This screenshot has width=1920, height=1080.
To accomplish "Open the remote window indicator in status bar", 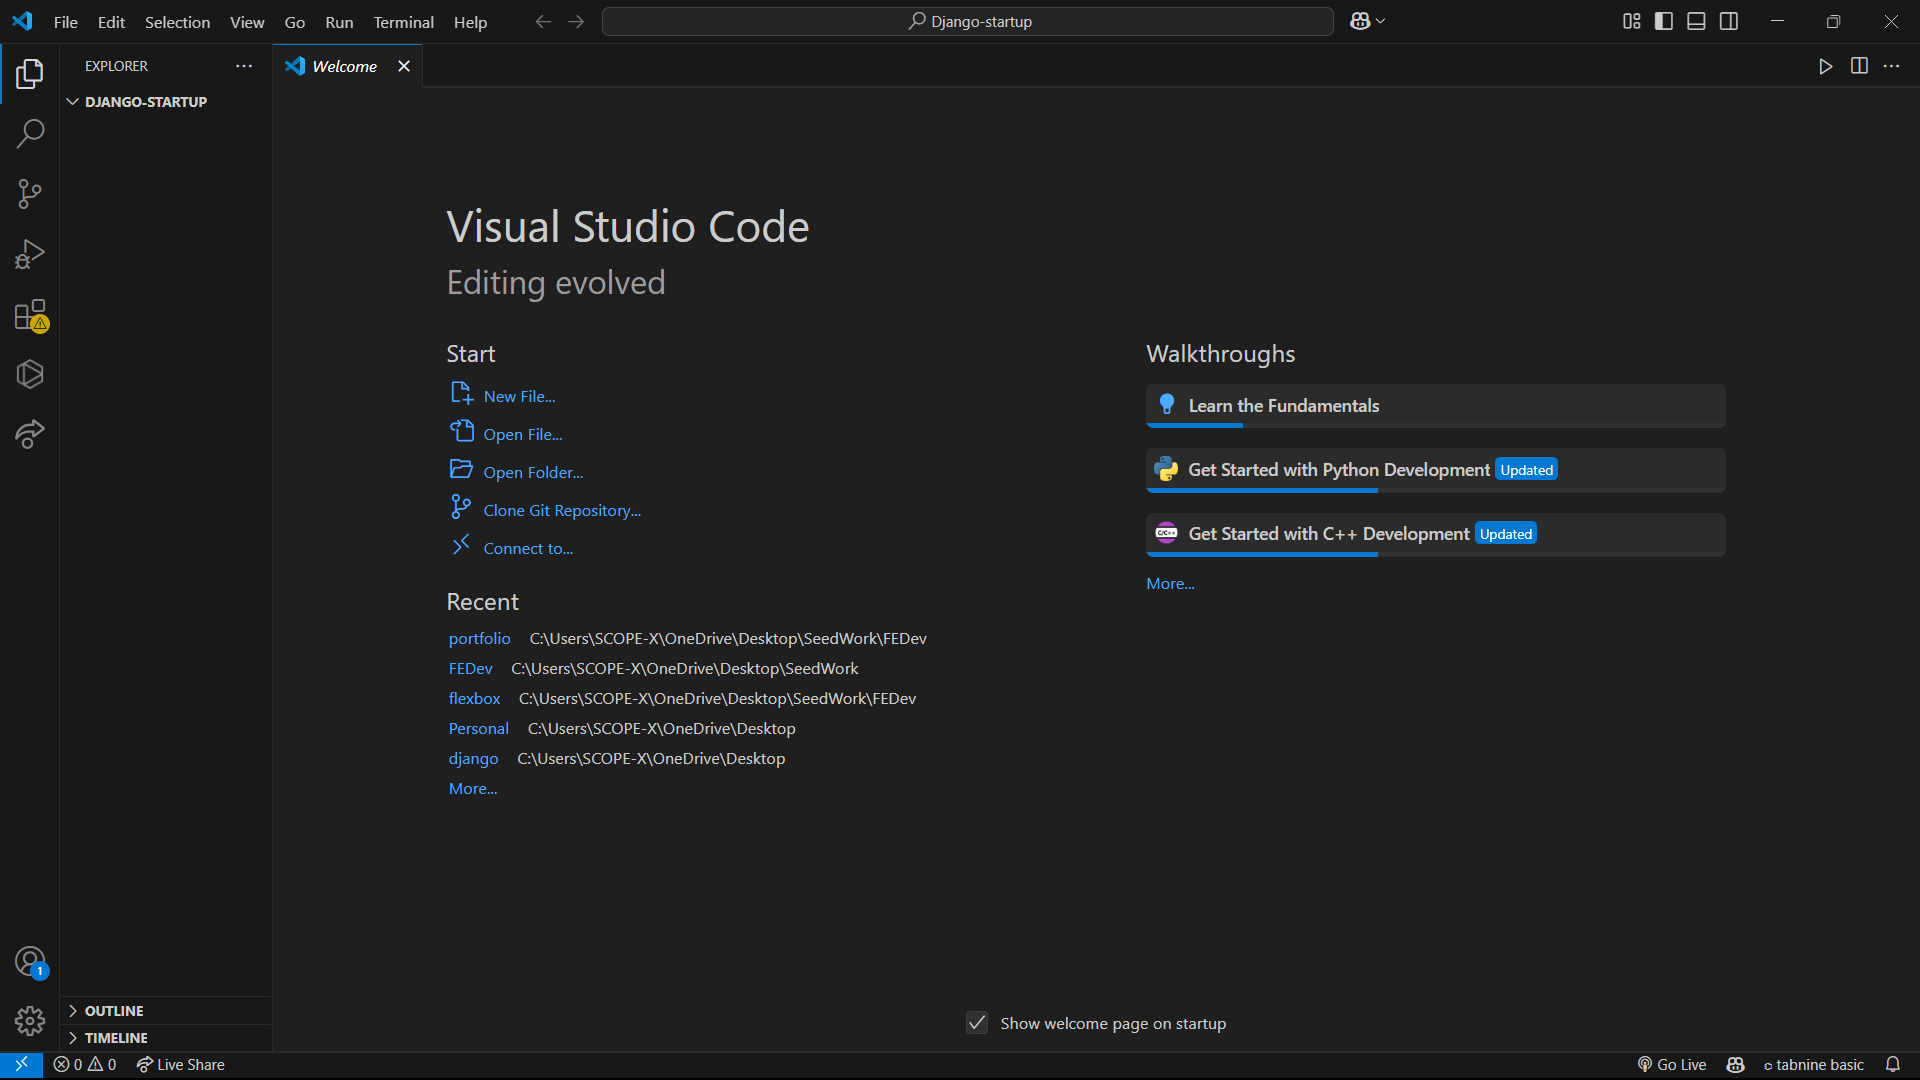I will coord(21,1065).
